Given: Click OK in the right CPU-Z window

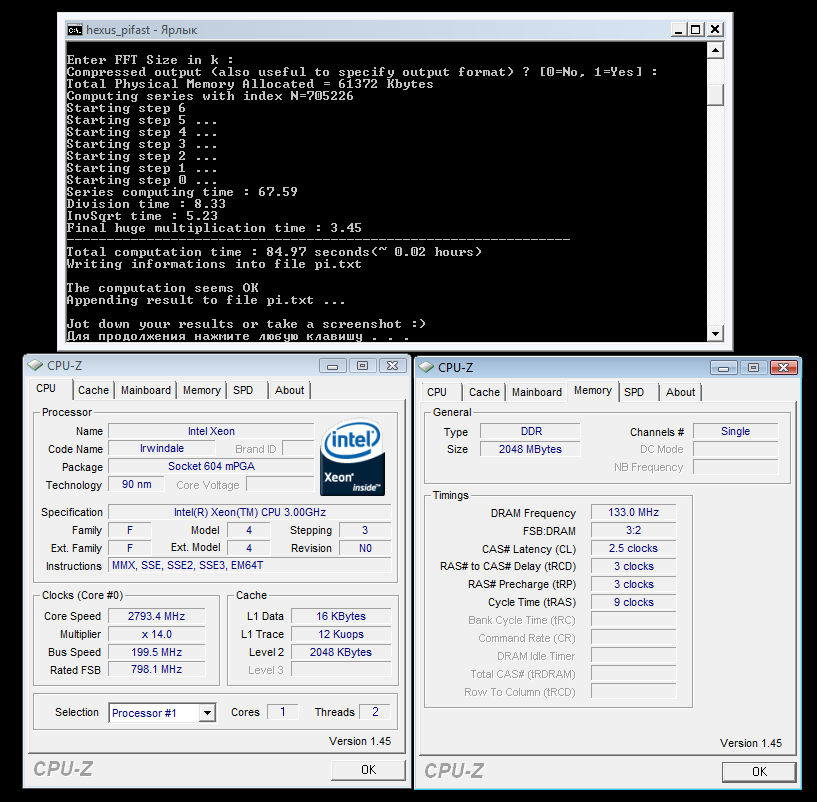Looking at the screenshot, I should click(759, 772).
